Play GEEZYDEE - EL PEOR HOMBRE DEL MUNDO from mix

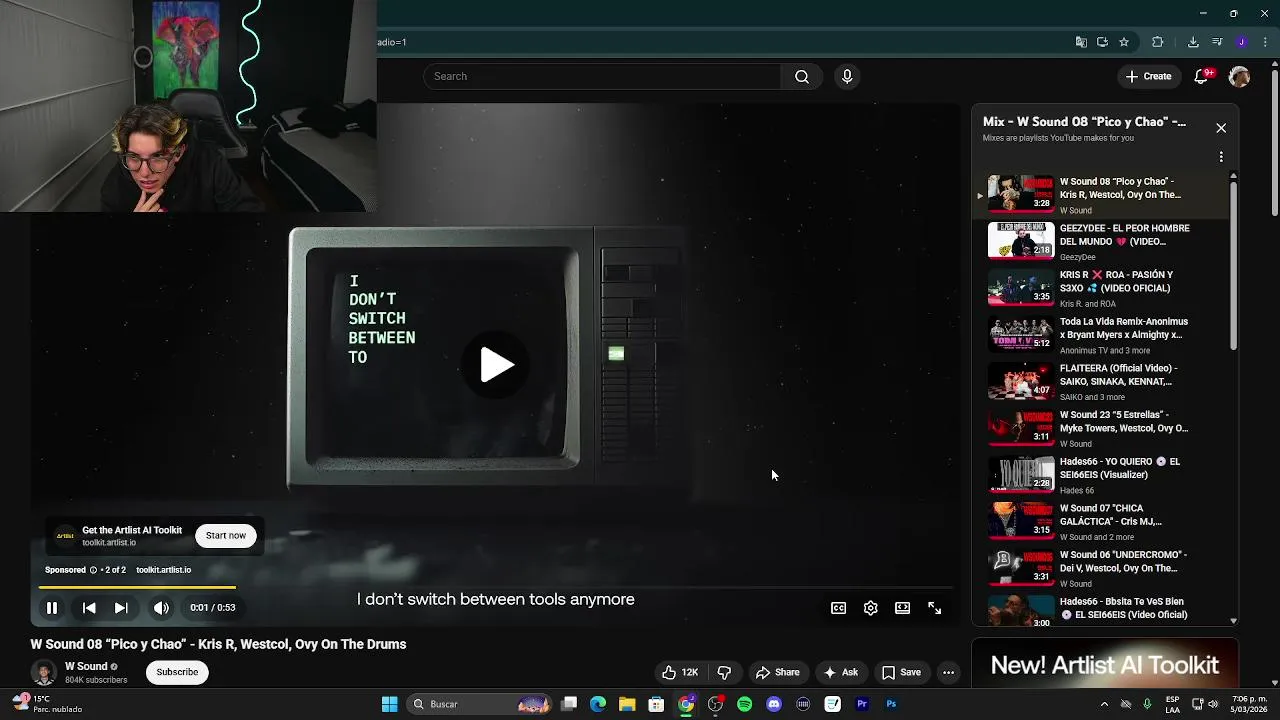click(x=1100, y=242)
